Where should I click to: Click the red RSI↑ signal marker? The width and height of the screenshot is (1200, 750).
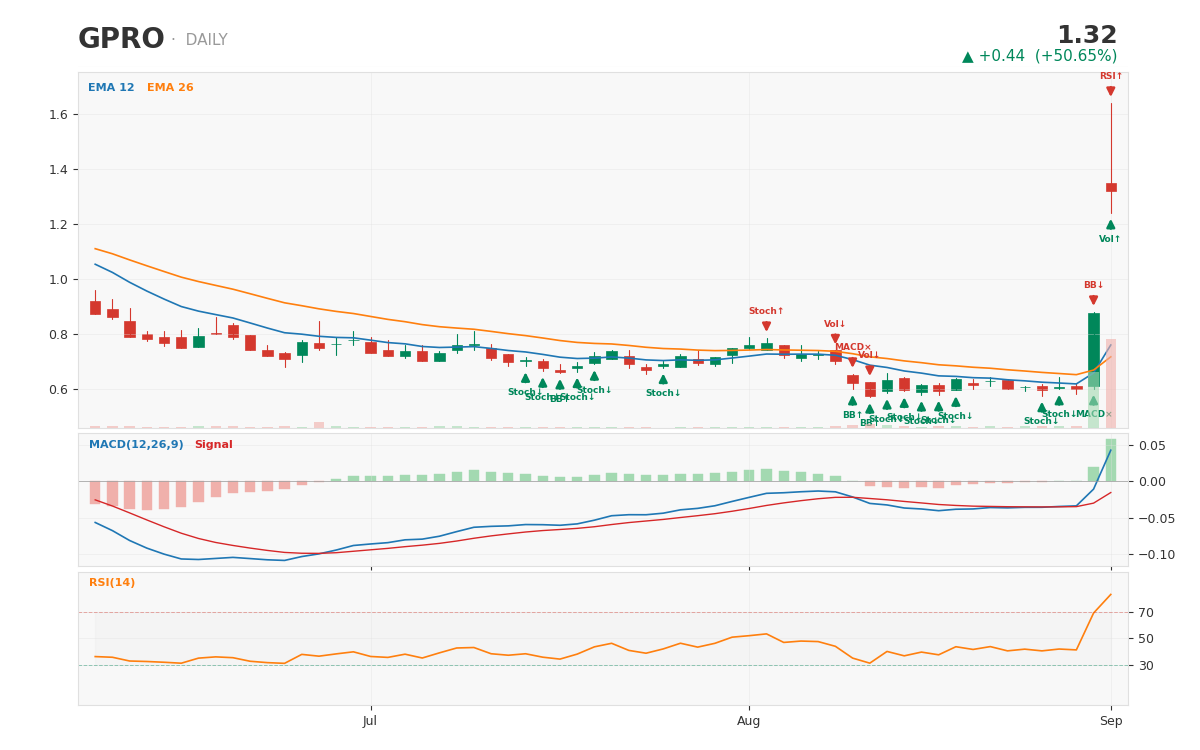click(x=1110, y=91)
